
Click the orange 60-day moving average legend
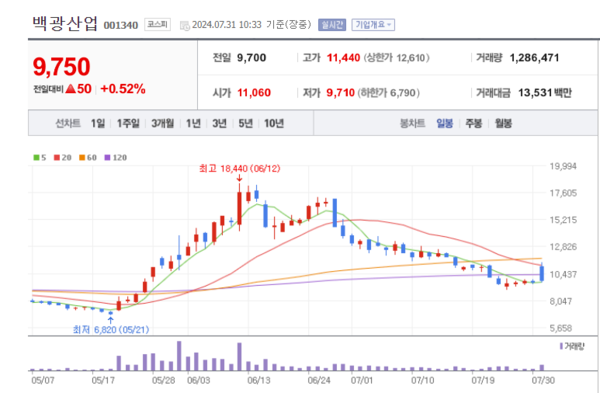tap(88, 157)
